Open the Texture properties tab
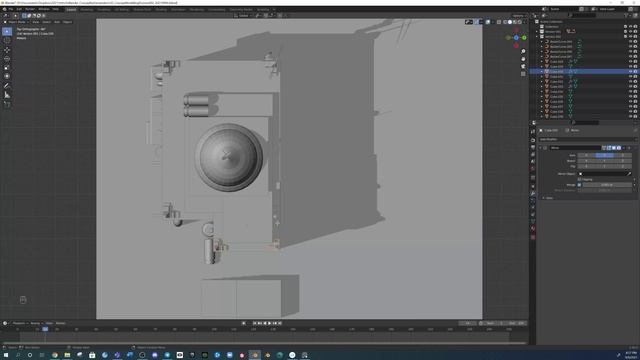Screen dimensions: 640x360 [533, 237]
